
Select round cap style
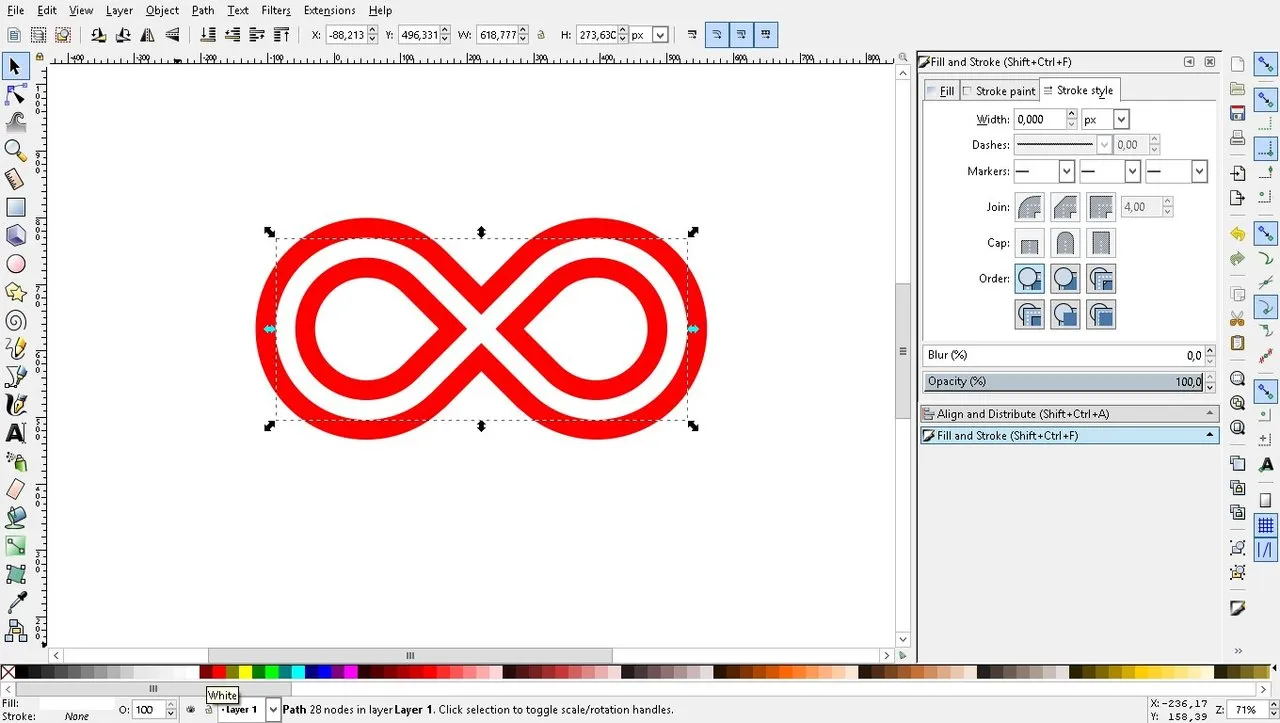tap(1065, 243)
